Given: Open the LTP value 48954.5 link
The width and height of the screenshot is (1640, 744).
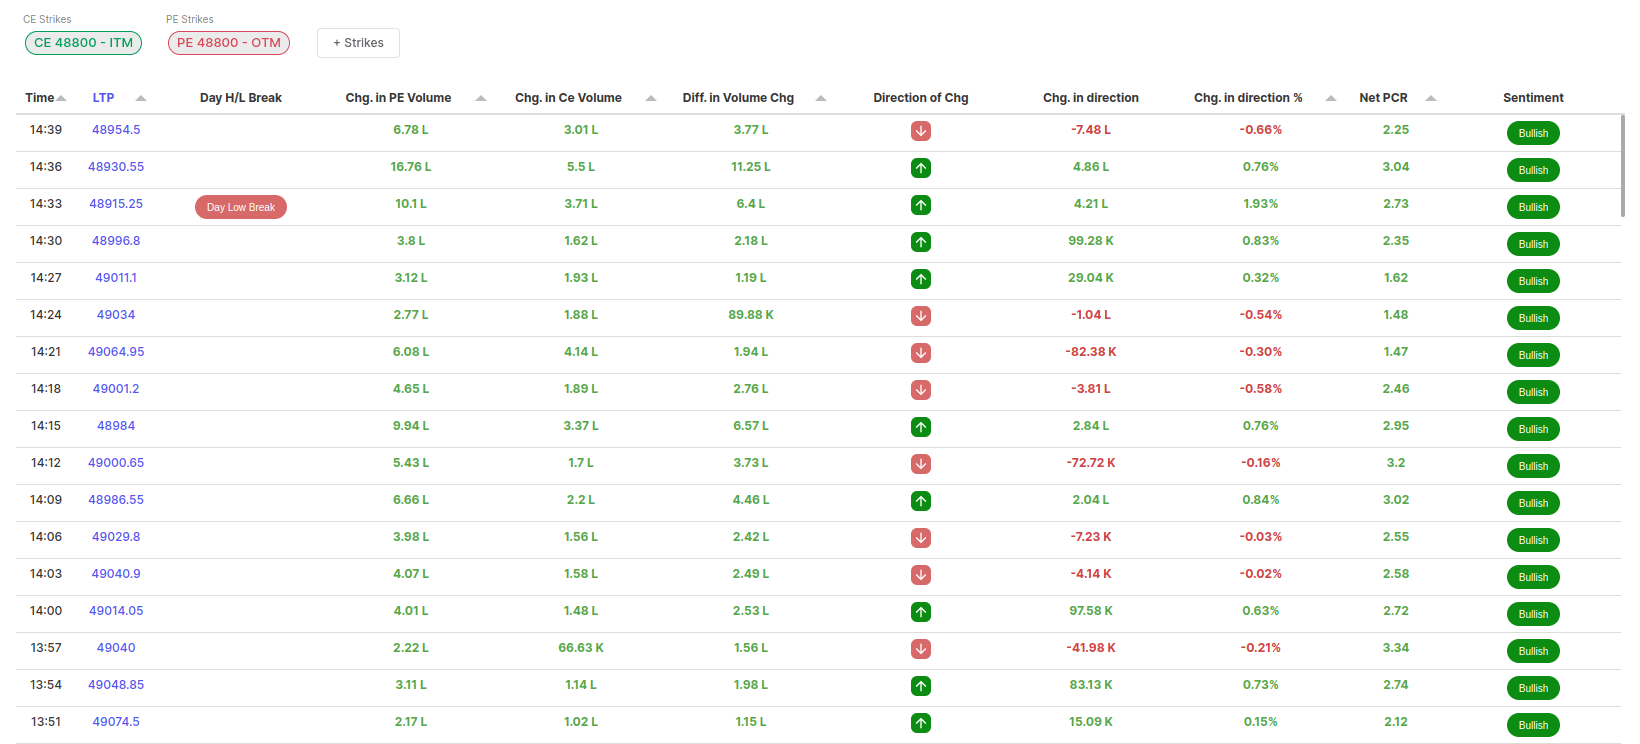Looking at the screenshot, I should 116,130.
